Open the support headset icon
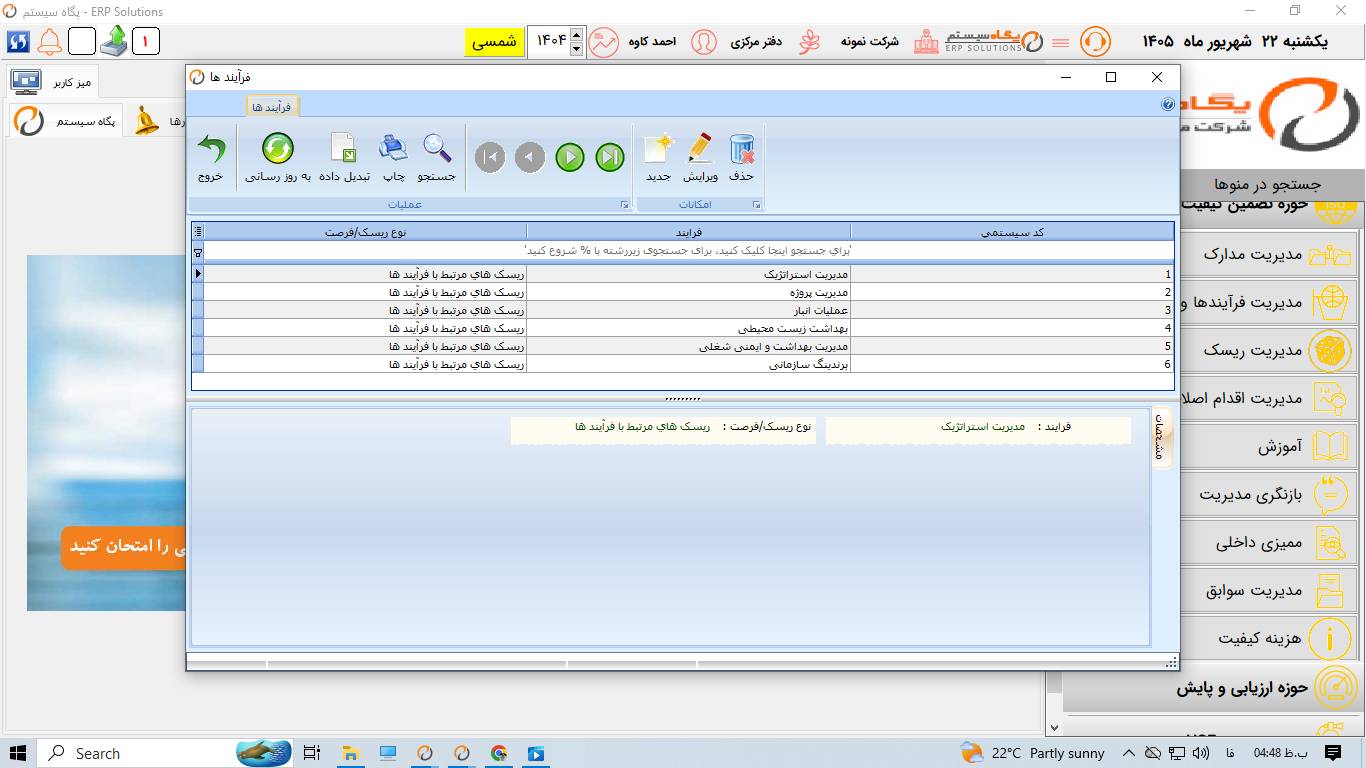This screenshot has height=768, width=1366. click(1096, 42)
